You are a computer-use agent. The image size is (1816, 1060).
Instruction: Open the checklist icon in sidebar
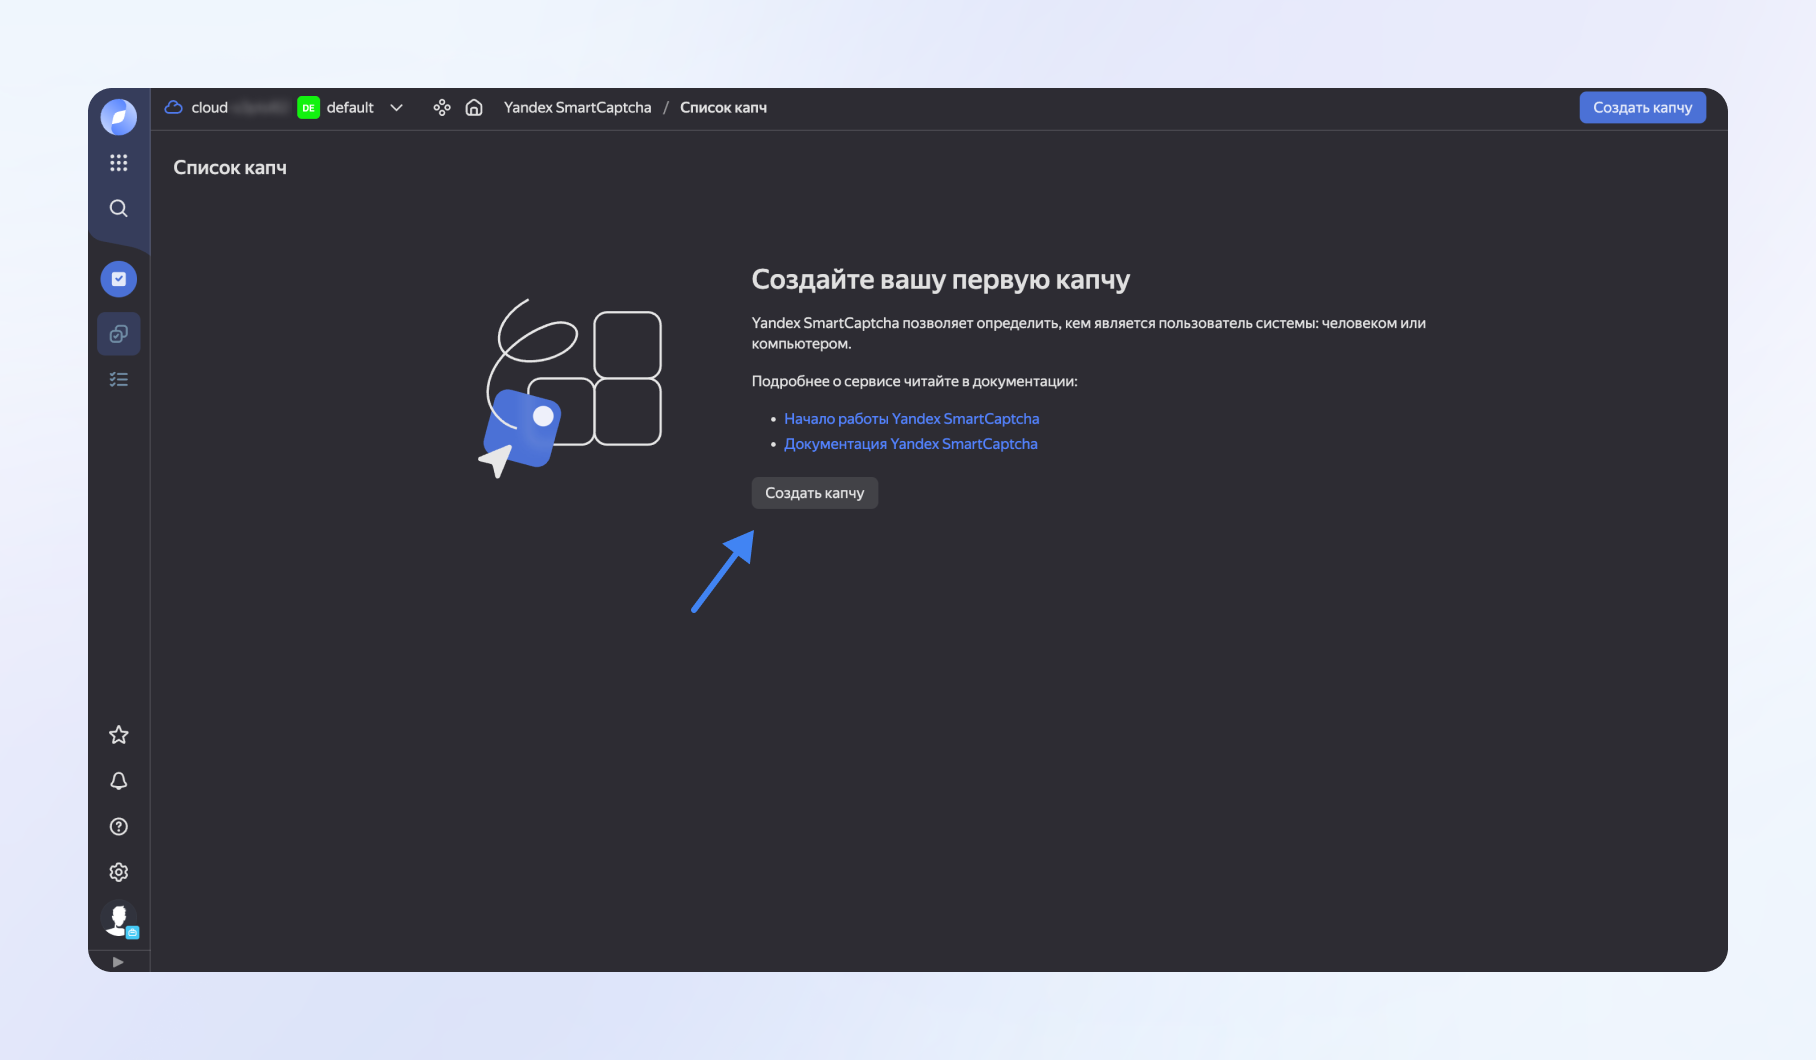pos(118,380)
